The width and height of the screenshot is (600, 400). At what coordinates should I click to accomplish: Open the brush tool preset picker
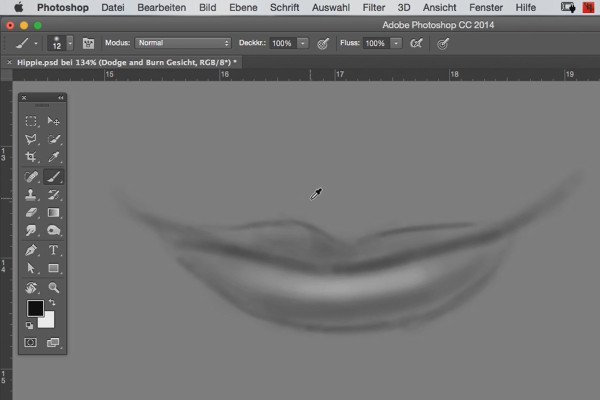click(x=27, y=43)
